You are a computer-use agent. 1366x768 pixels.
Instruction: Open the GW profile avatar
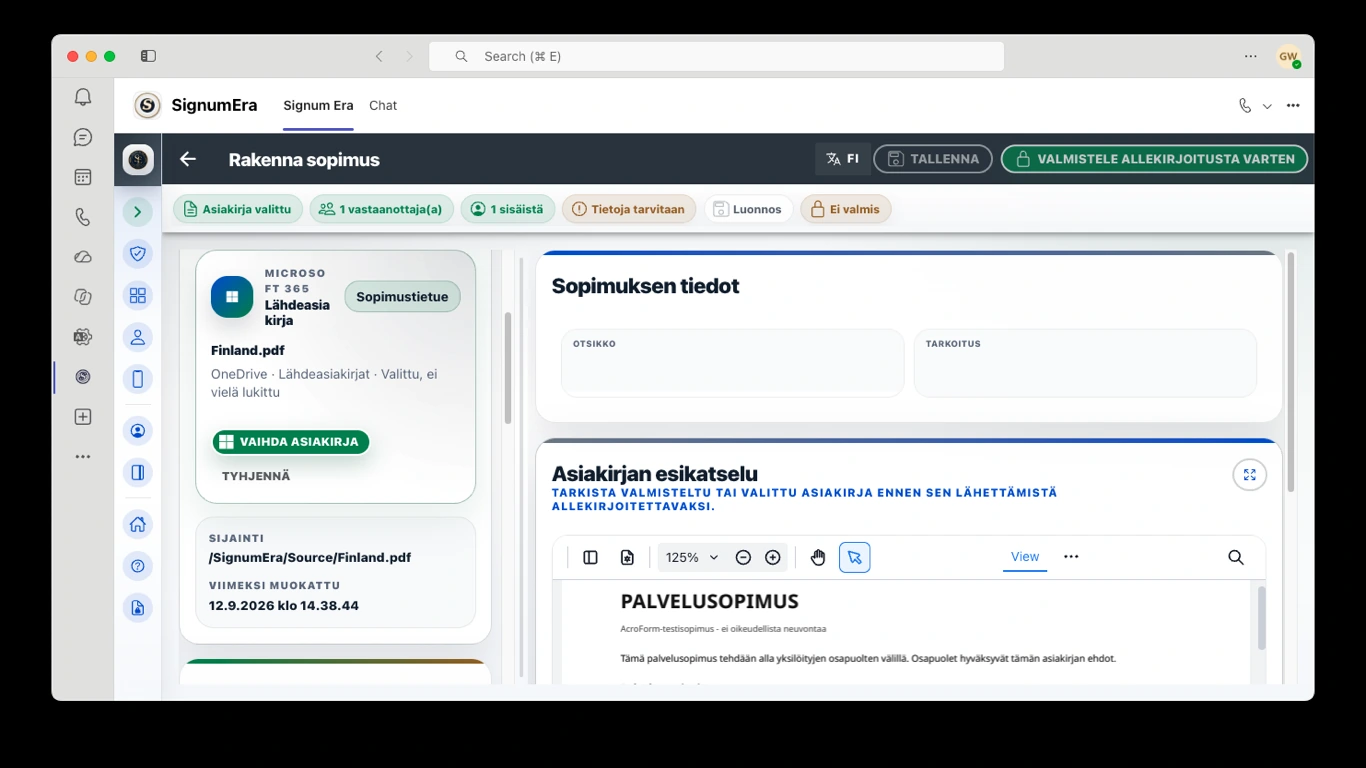1288,57
